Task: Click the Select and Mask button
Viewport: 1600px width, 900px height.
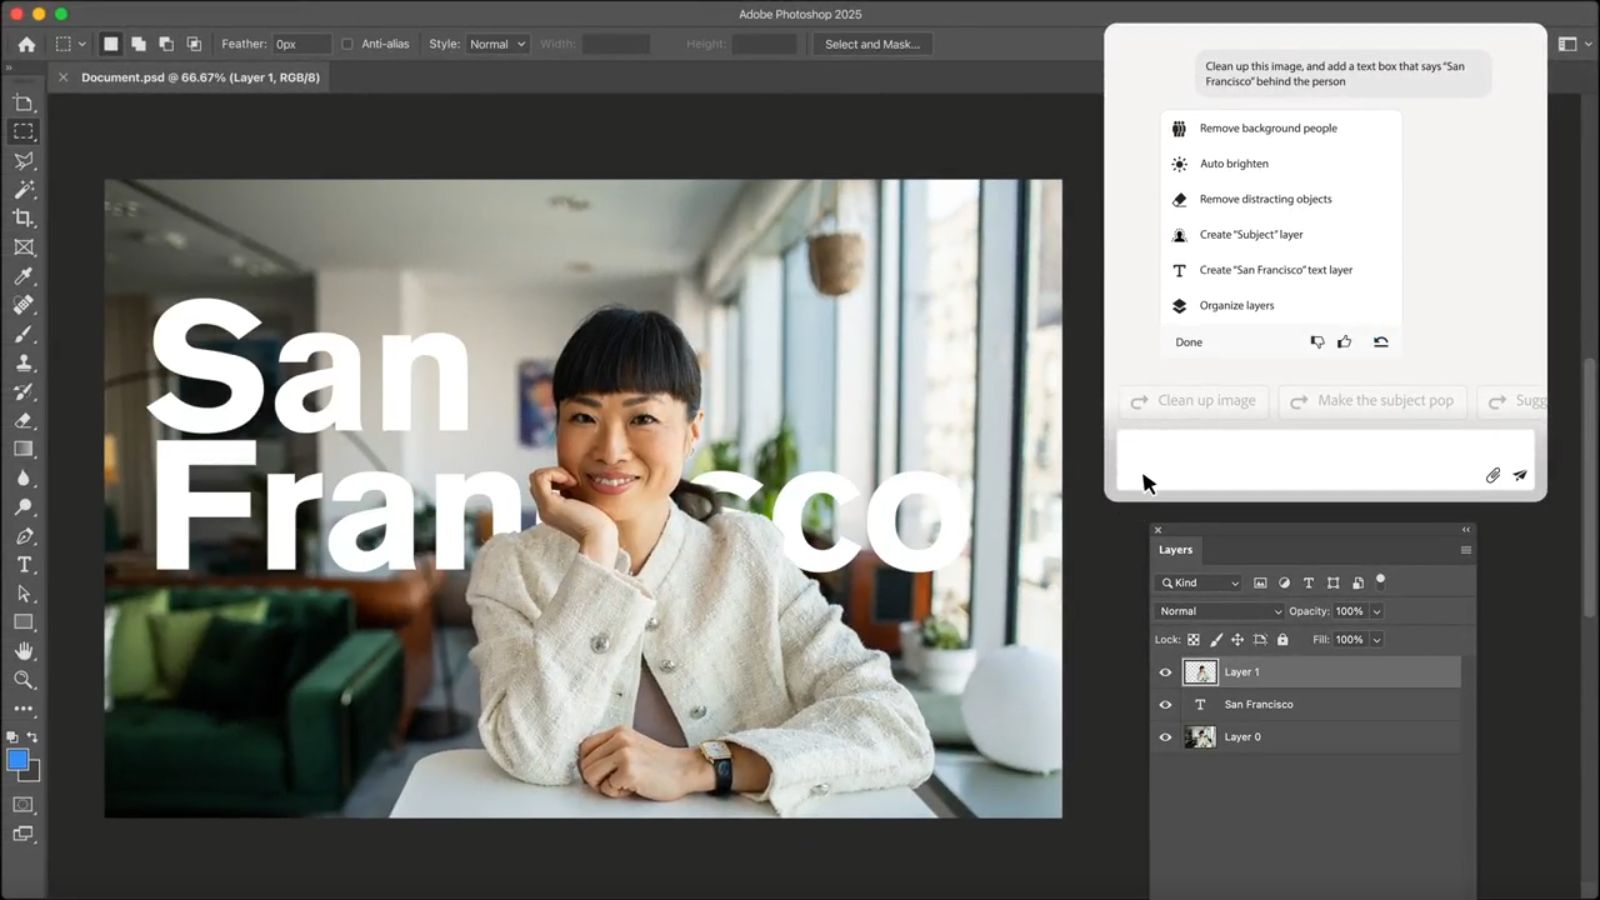Action: (x=872, y=43)
